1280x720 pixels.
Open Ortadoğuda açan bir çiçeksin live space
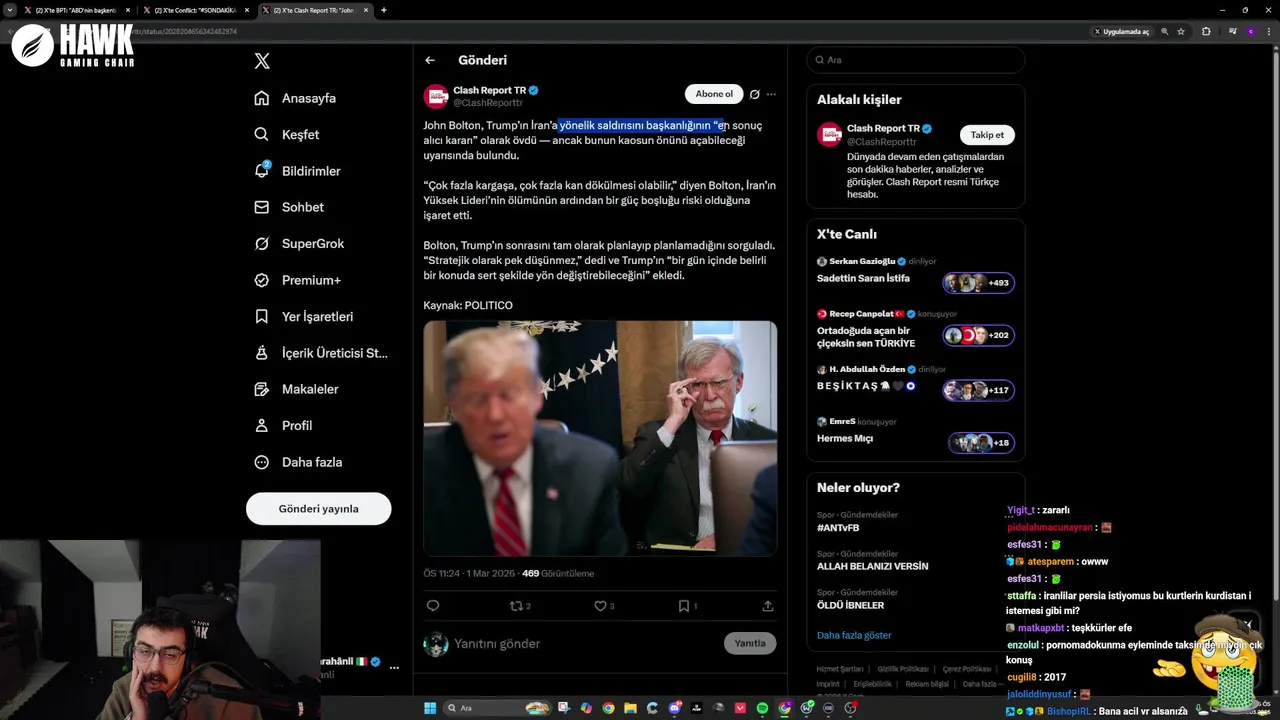click(866, 337)
